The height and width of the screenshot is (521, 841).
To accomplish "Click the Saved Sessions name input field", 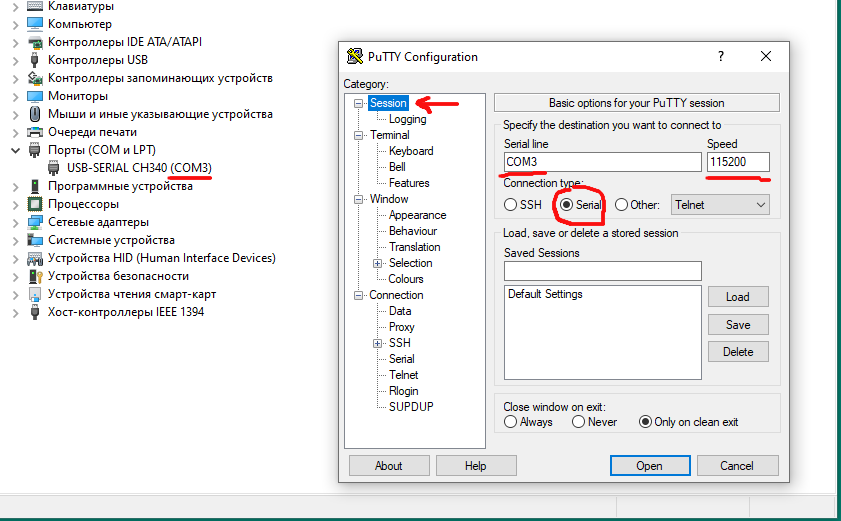I will (602, 271).
